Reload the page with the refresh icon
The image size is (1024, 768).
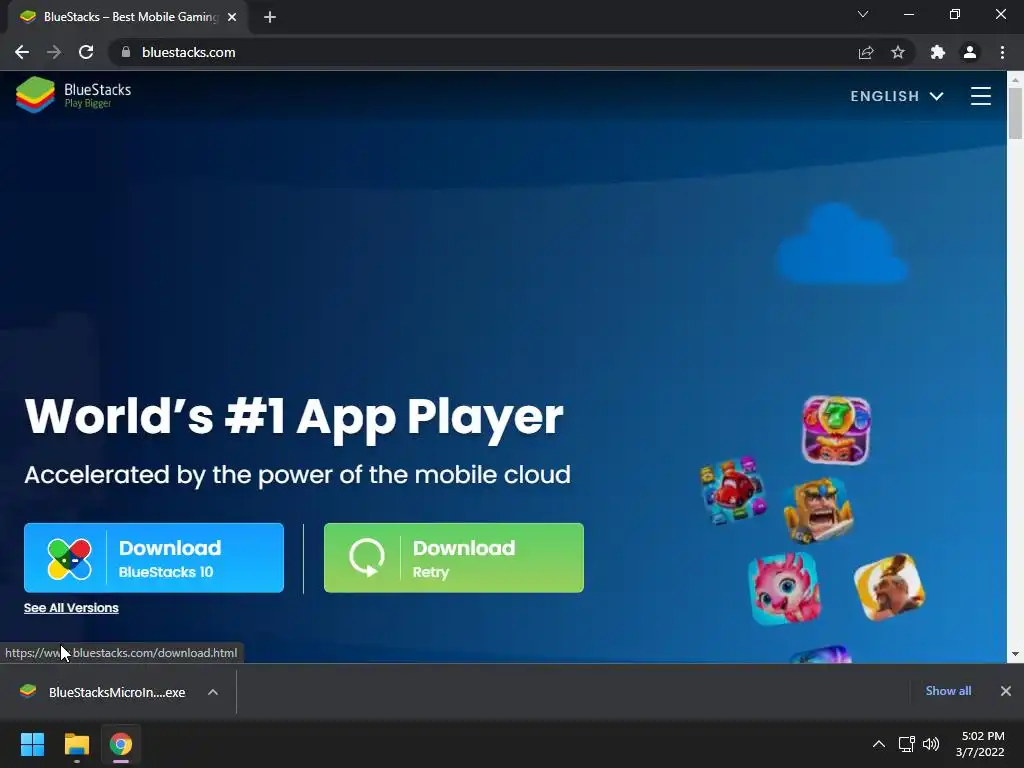86,52
